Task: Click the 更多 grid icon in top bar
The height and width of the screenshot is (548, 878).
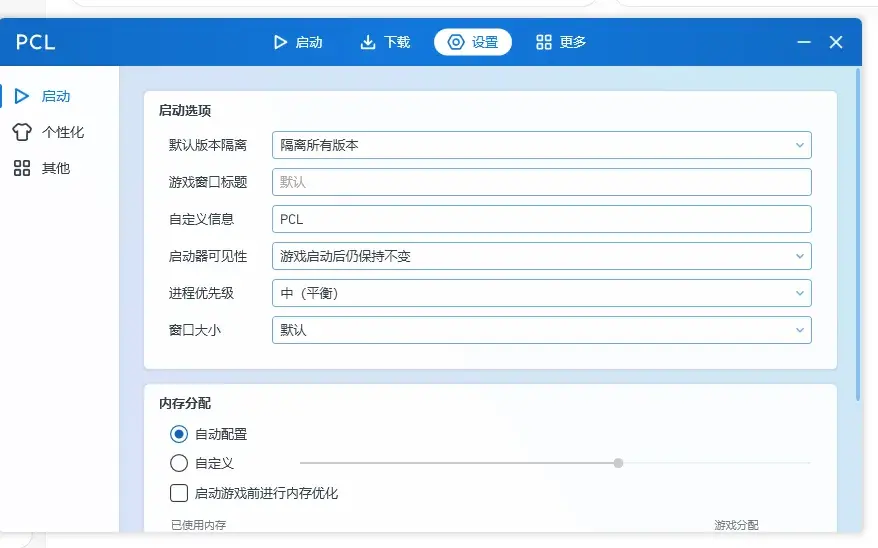Action: click(x=544, y=42)
